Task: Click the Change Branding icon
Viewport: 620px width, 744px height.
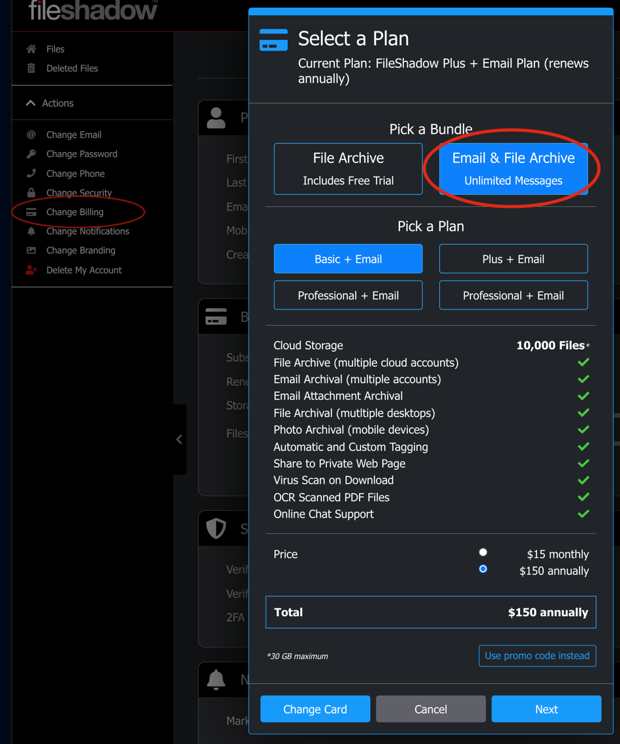Action: click(31, 250)
